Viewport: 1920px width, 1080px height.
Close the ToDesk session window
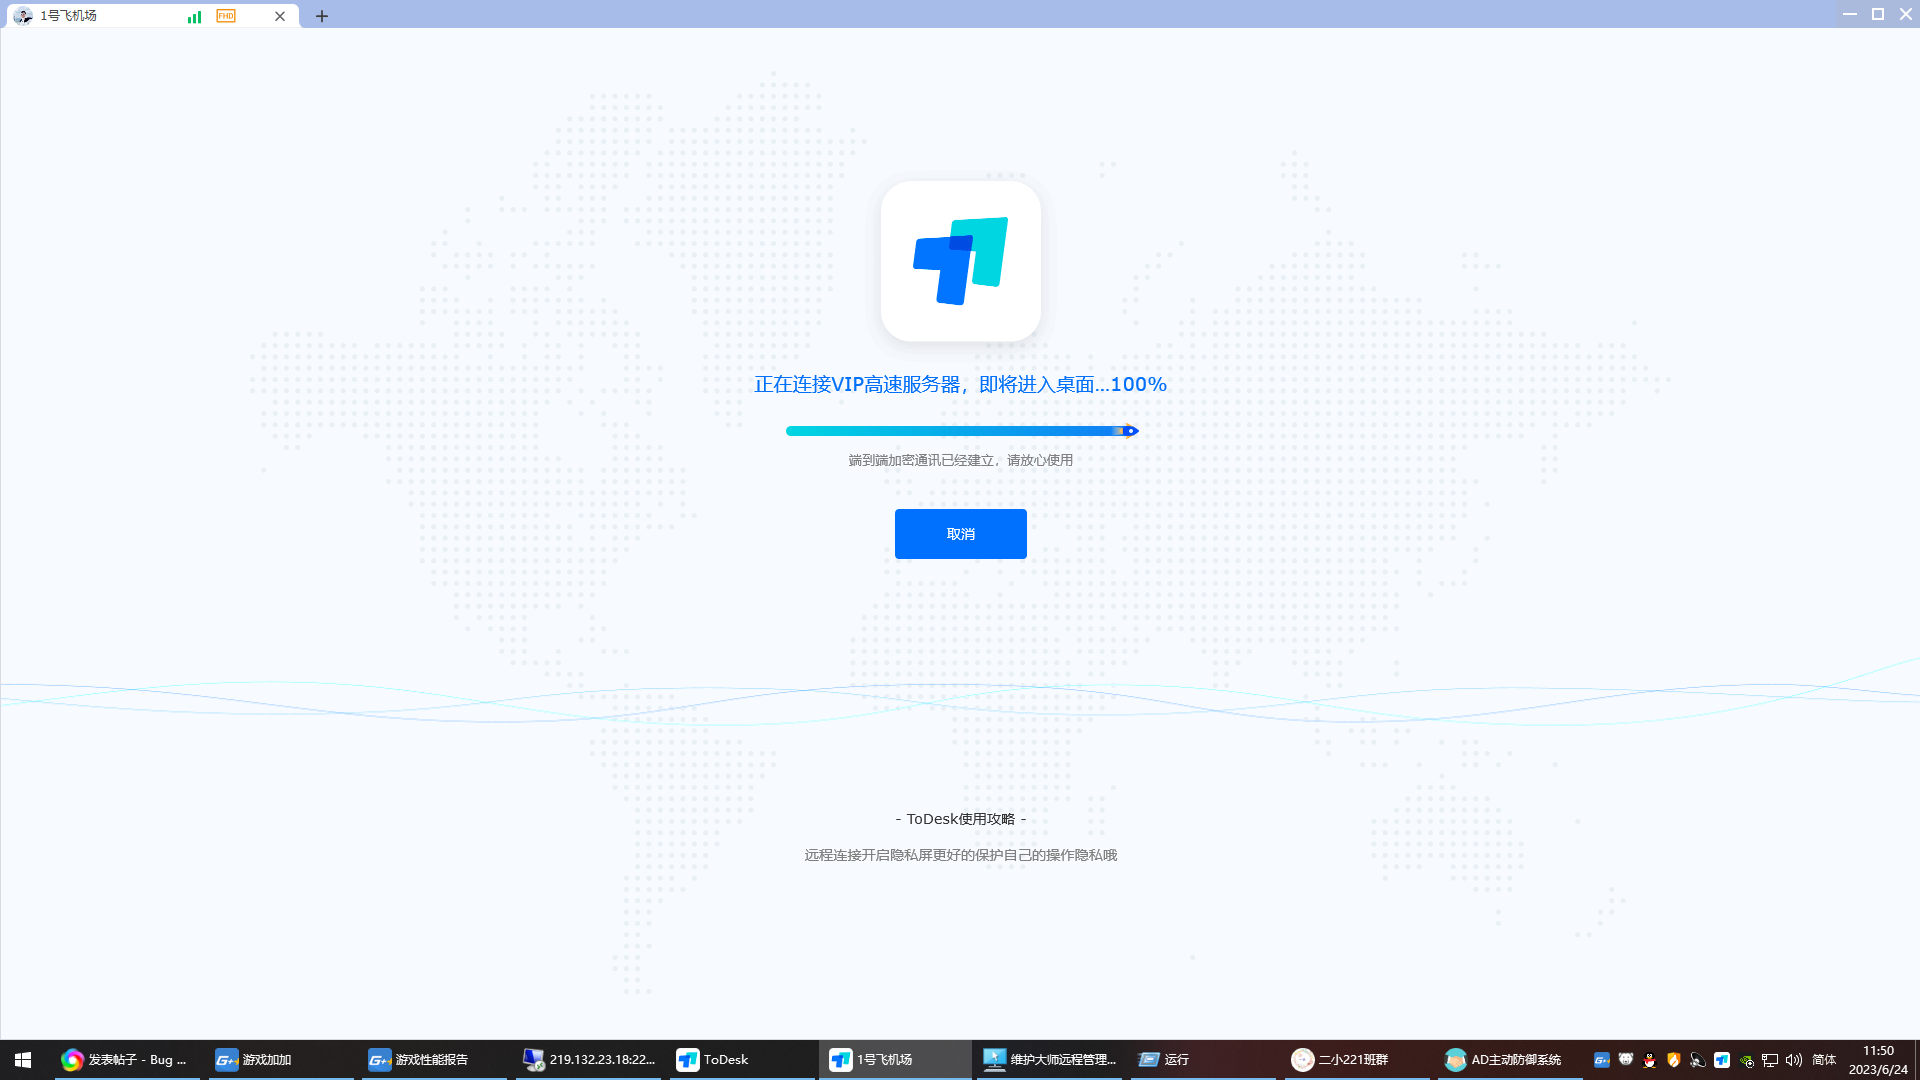[1906, 14]
